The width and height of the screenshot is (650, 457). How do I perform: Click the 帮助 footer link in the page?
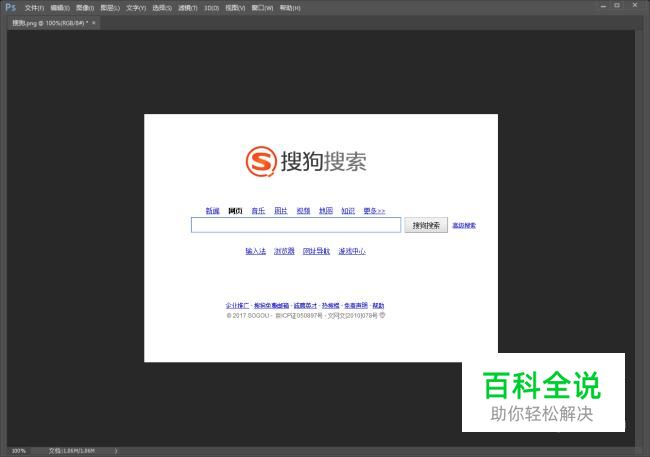(378, 306)
